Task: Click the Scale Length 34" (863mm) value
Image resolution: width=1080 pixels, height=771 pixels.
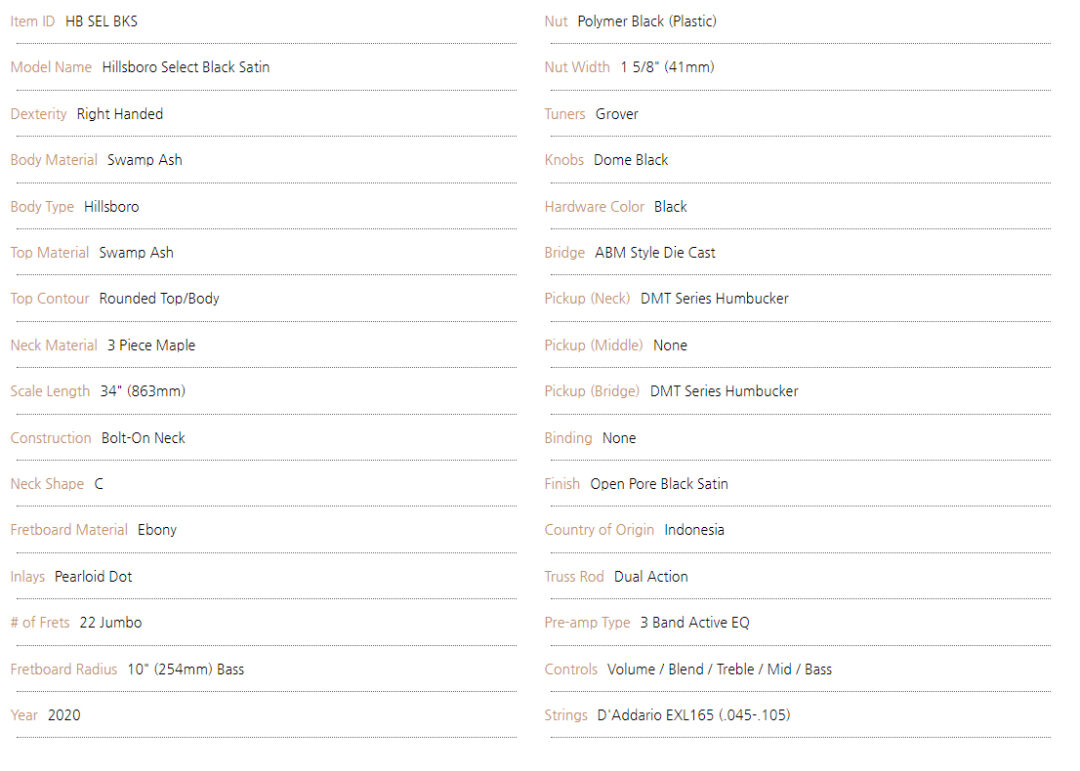Action: 143,391
